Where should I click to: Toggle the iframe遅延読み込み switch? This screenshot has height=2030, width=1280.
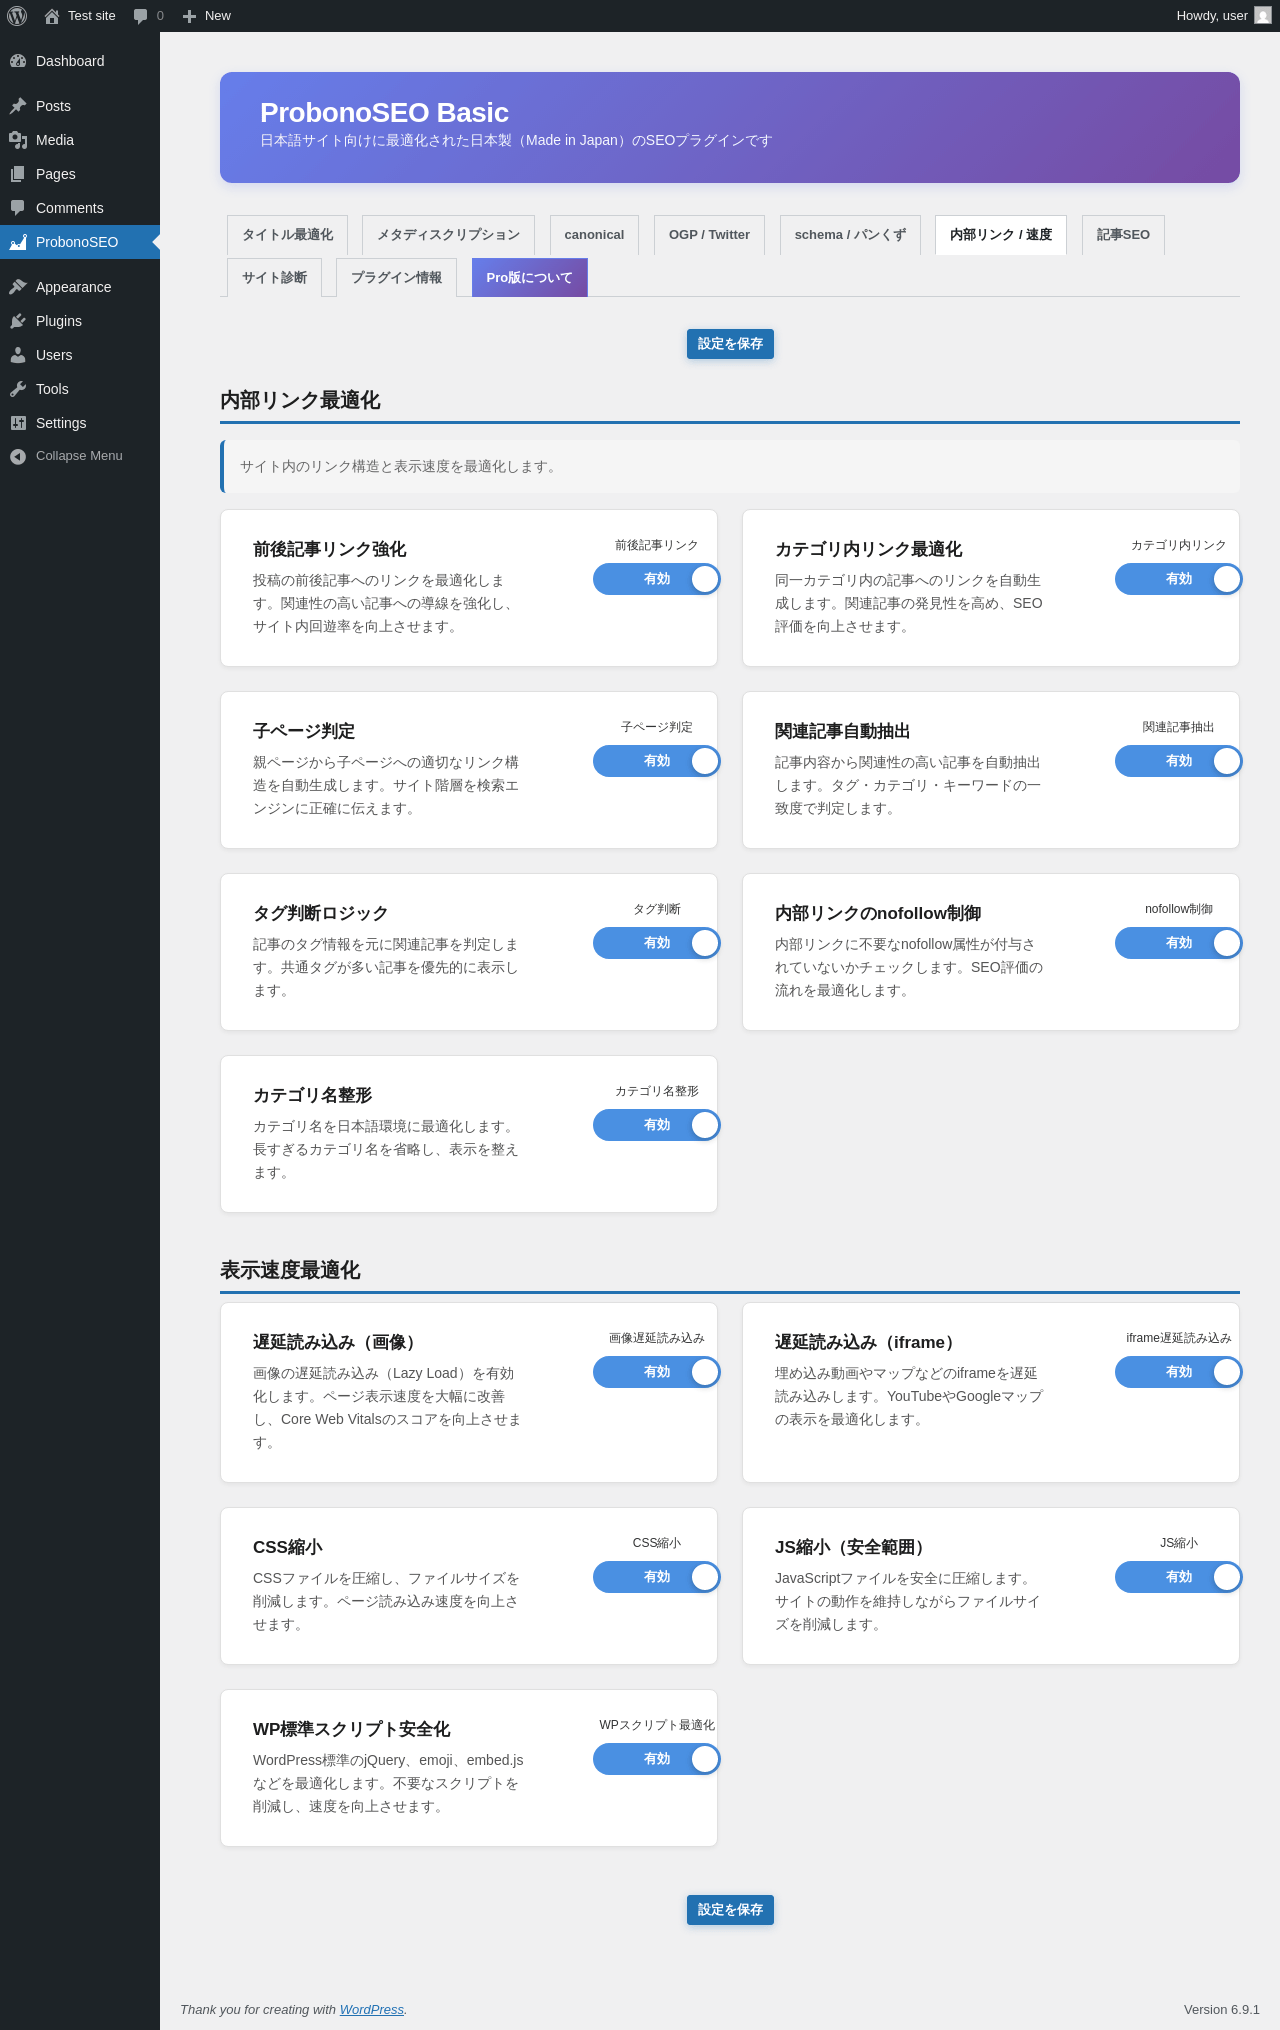pos(1178,1372)
